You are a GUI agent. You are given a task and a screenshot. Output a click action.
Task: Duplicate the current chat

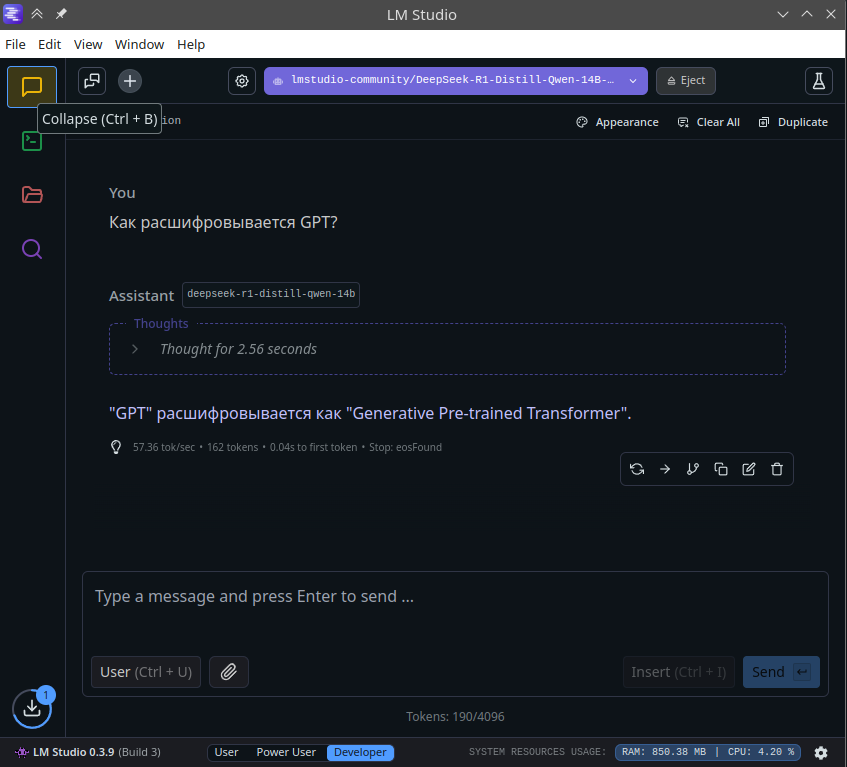click(x=793, y=123)
